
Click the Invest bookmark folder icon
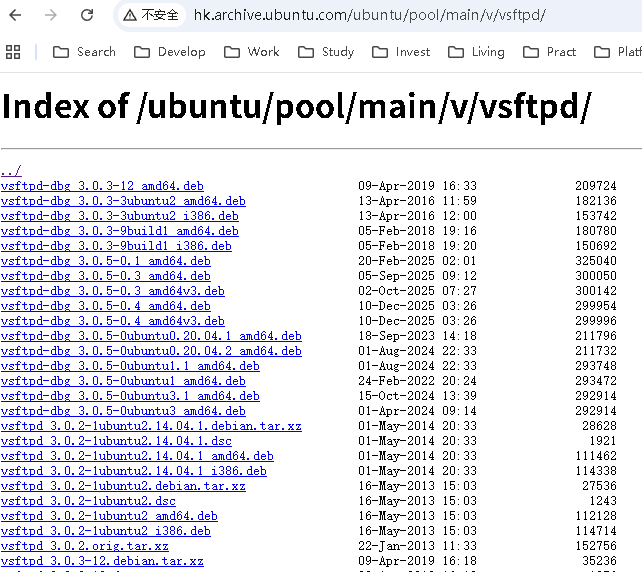pos(380,52)
